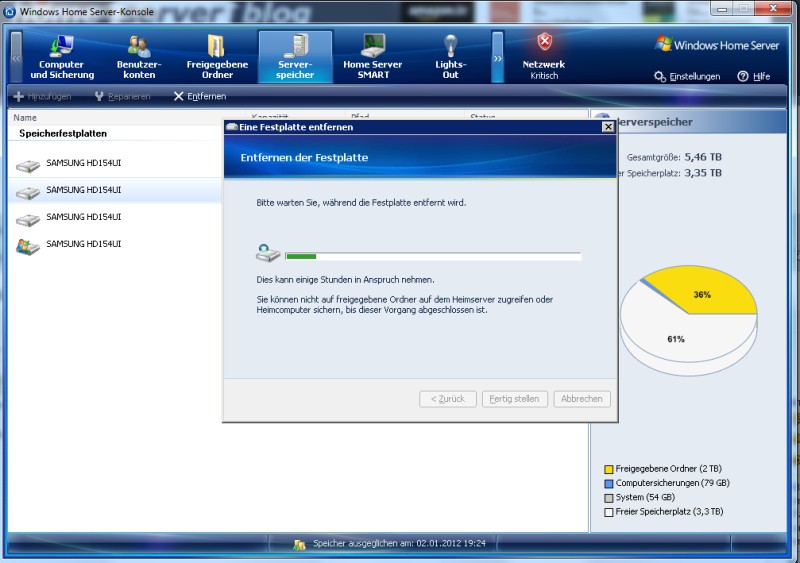
Task: Open Einstellungen settings
Action: pyautogui.click(x=688, y=77)
